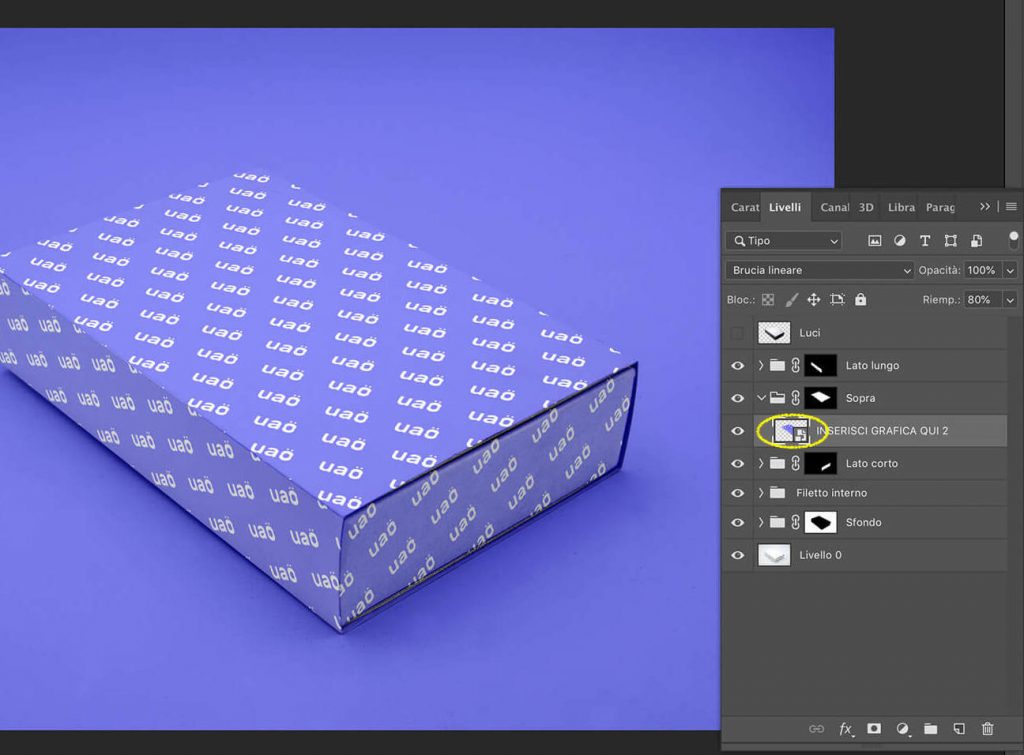Hide the Lato lungo group
This screenshot has height=755, width=1024.
pyautogui.click(x=738, y=366)
